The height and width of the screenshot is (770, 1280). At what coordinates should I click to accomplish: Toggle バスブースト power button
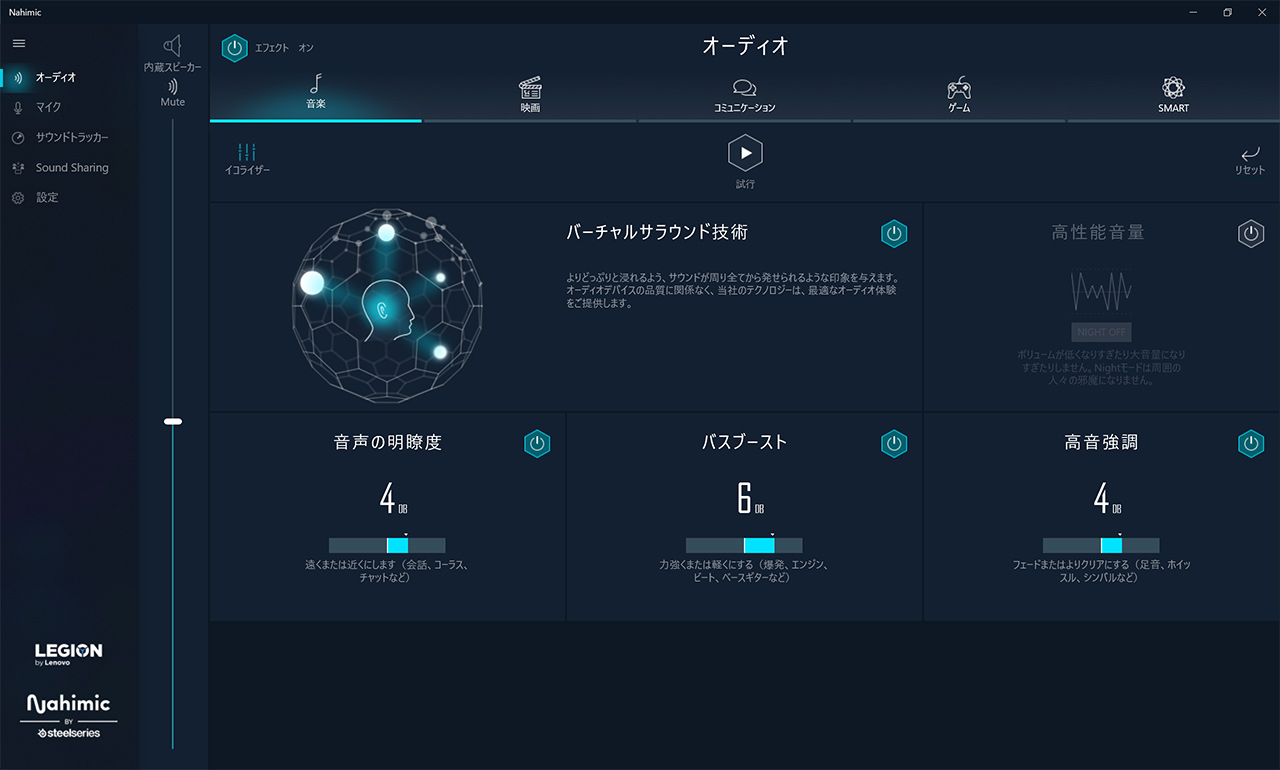(894, 444)
